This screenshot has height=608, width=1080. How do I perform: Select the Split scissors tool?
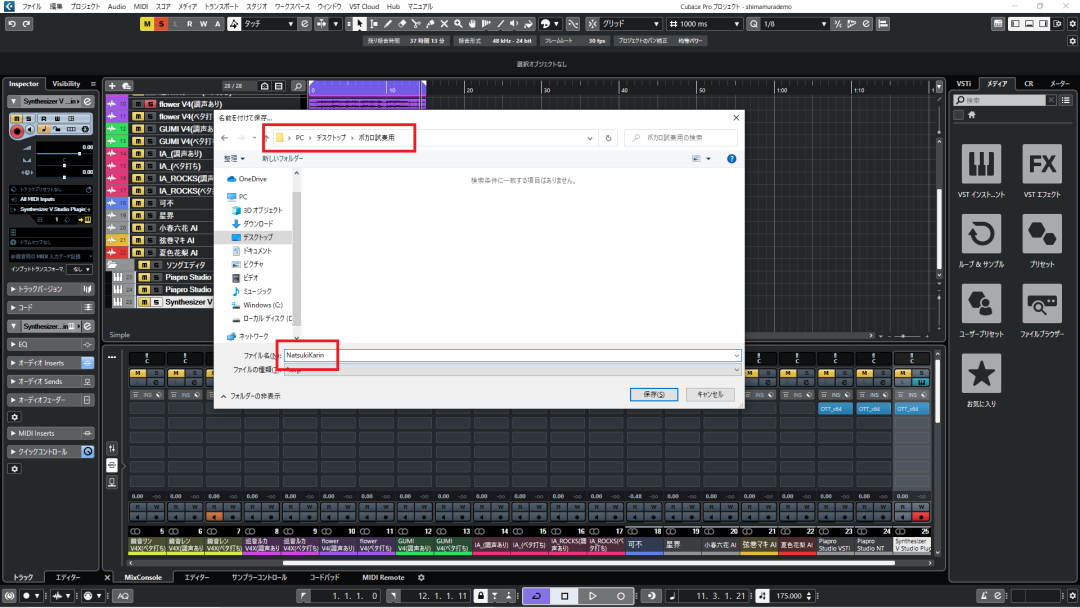pos(416,24)
